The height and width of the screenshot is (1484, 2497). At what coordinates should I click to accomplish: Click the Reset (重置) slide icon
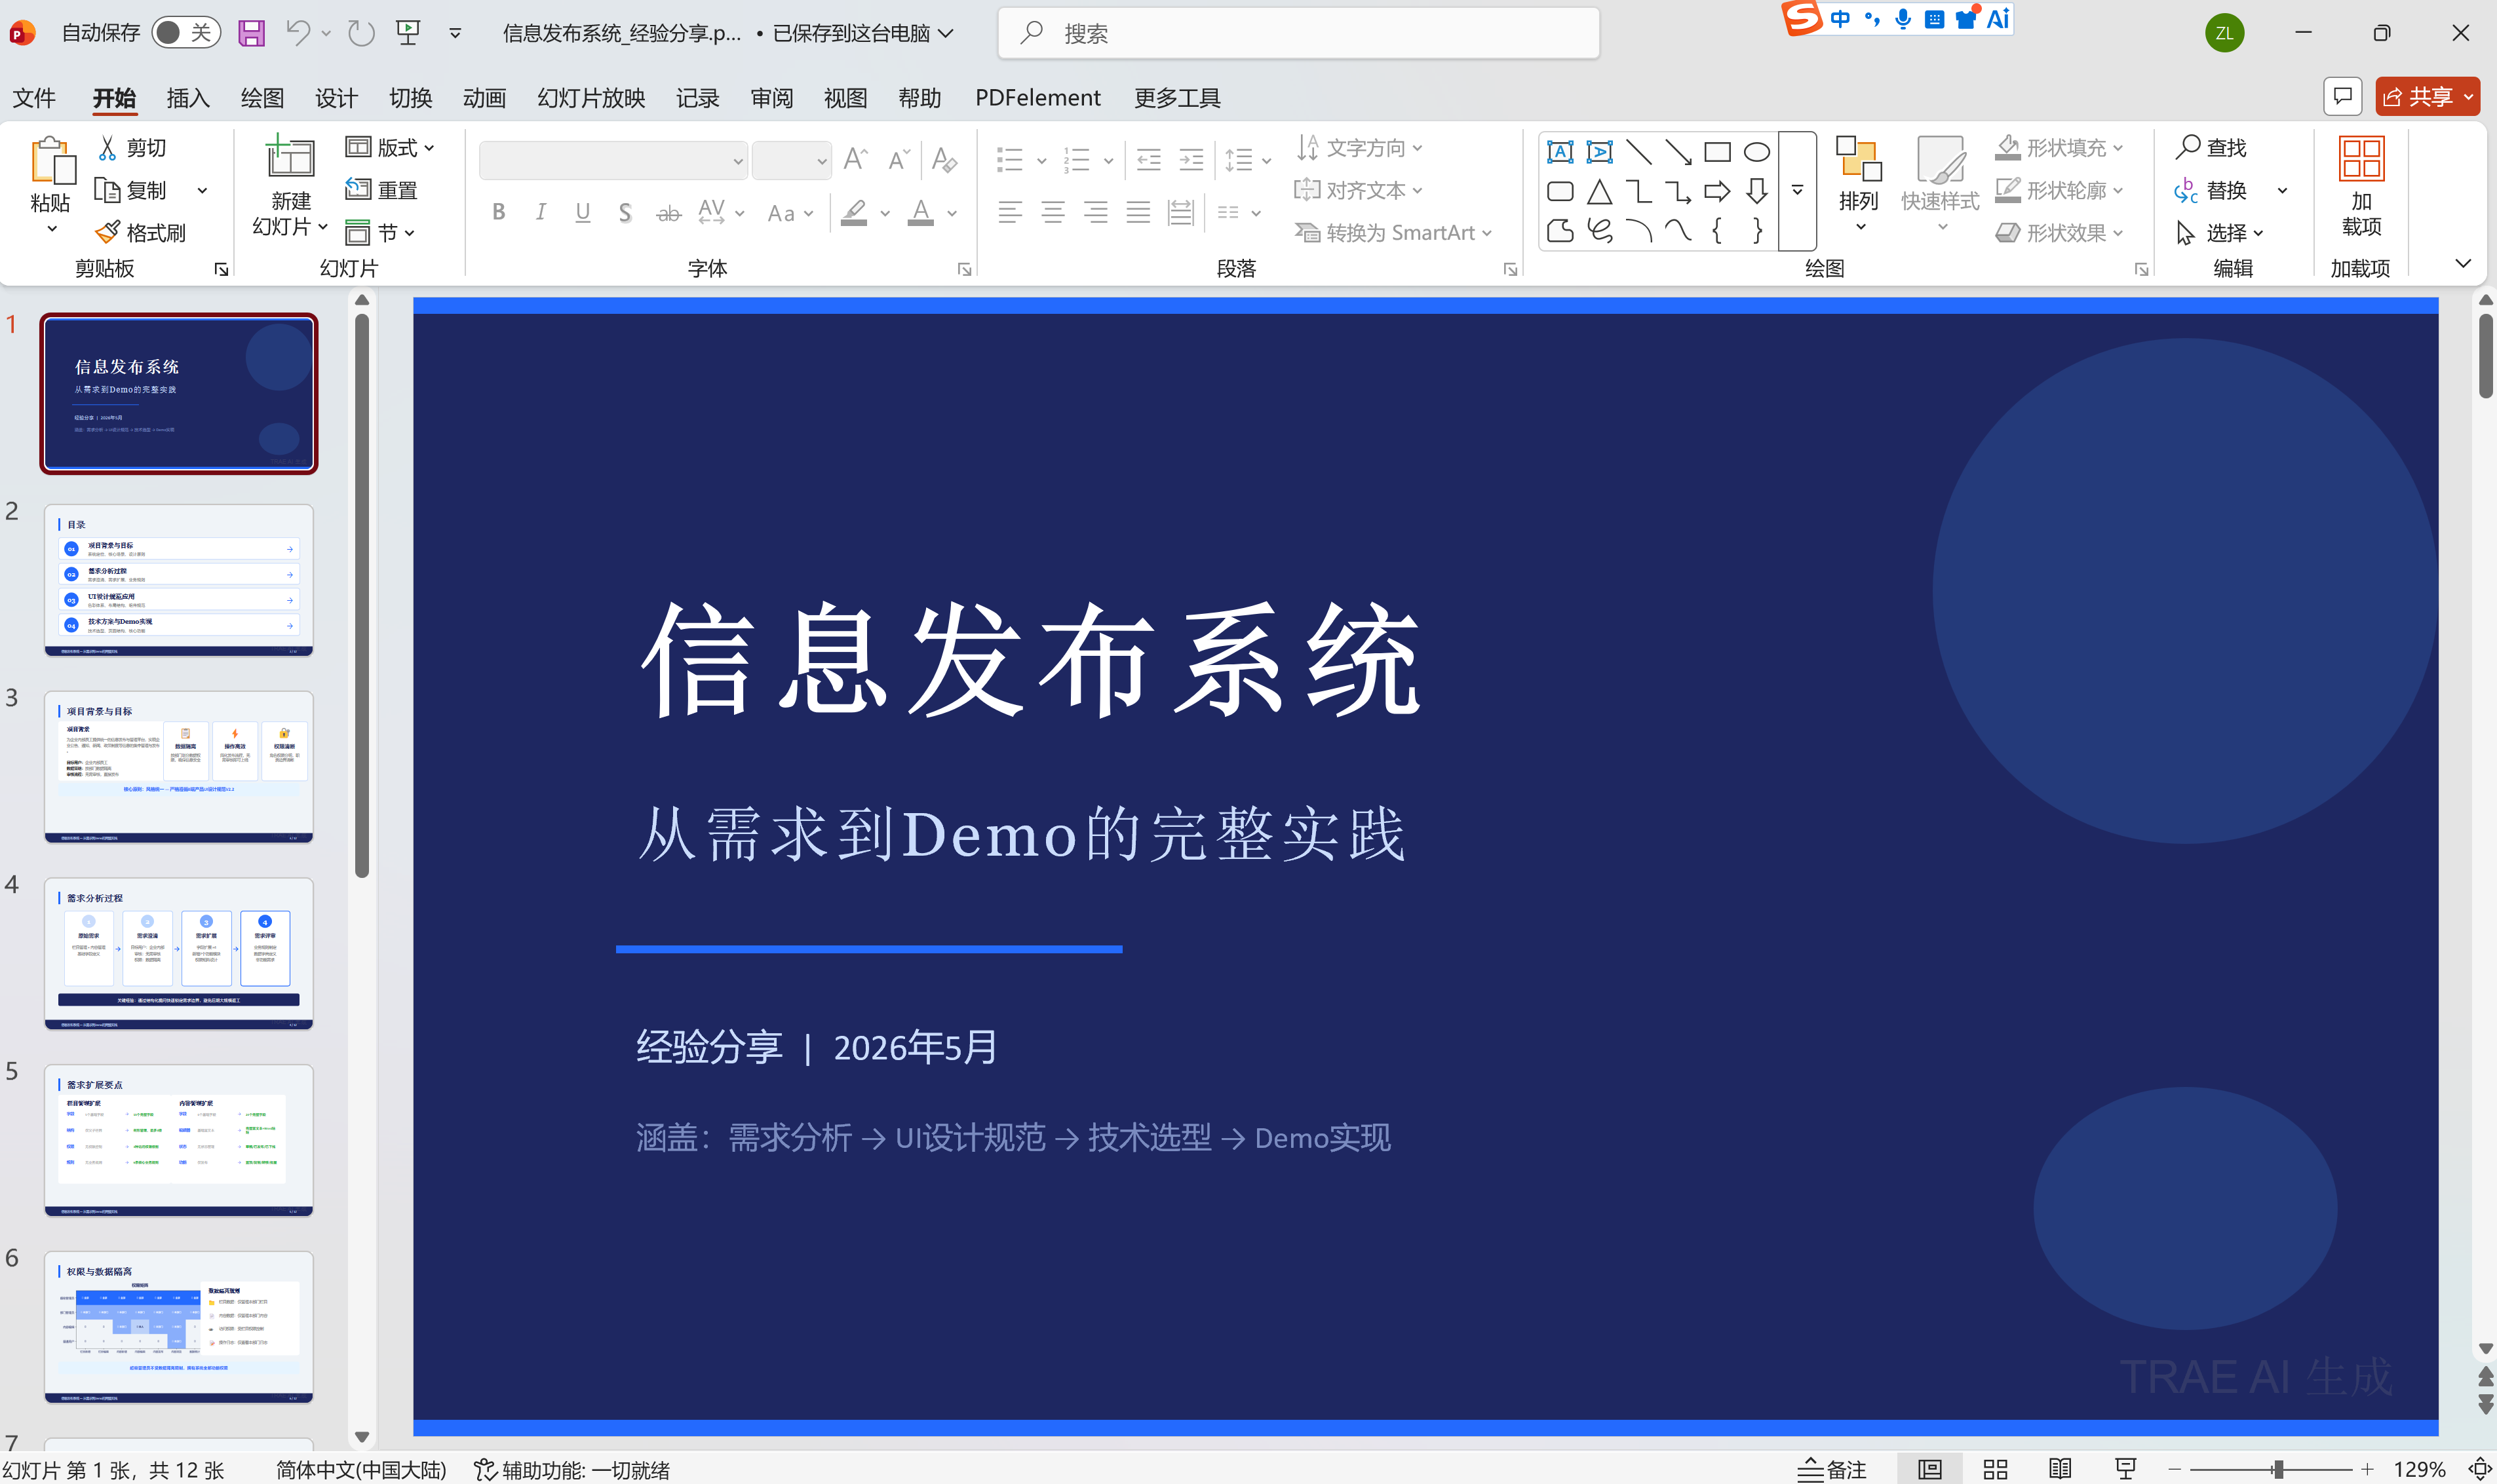point(381,190)
